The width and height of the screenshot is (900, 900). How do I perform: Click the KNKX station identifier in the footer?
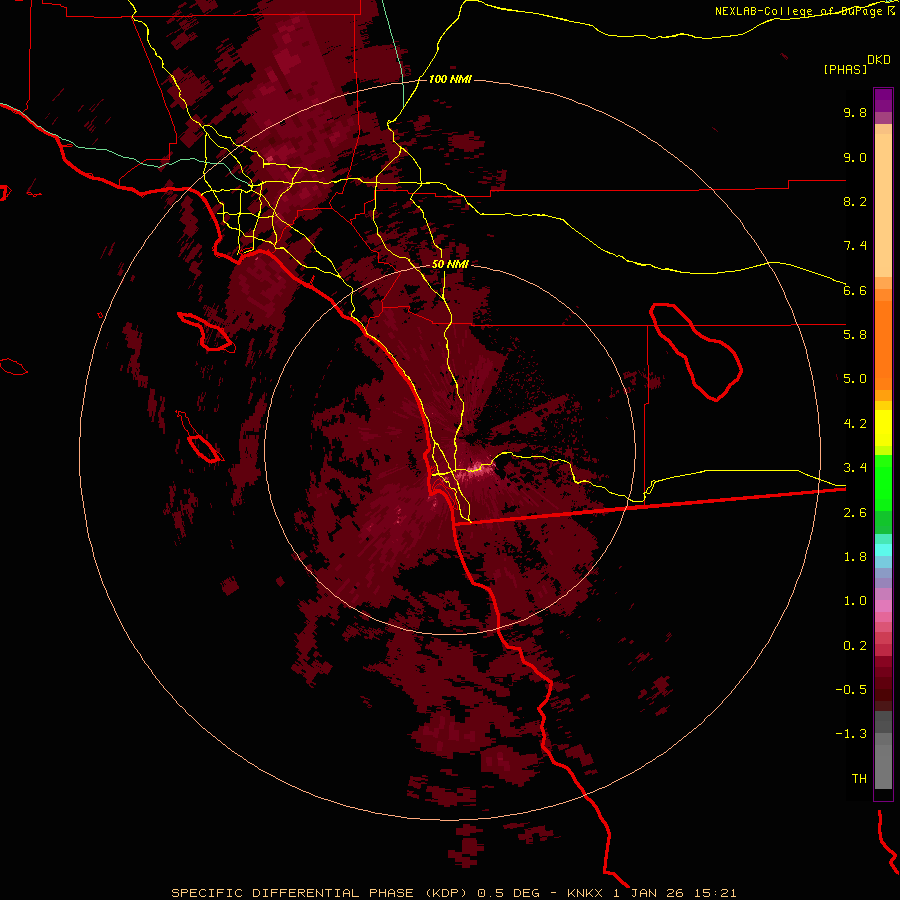585,893
